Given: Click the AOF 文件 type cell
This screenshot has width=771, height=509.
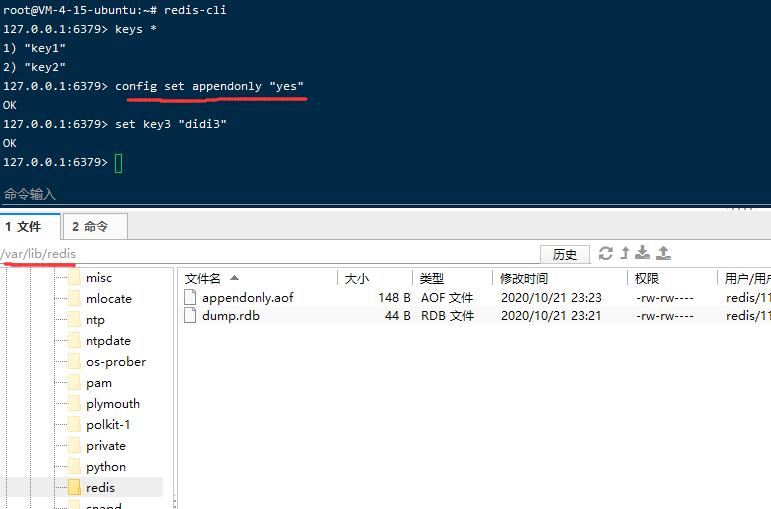Looking at the screenshot, I should (447, 298).
